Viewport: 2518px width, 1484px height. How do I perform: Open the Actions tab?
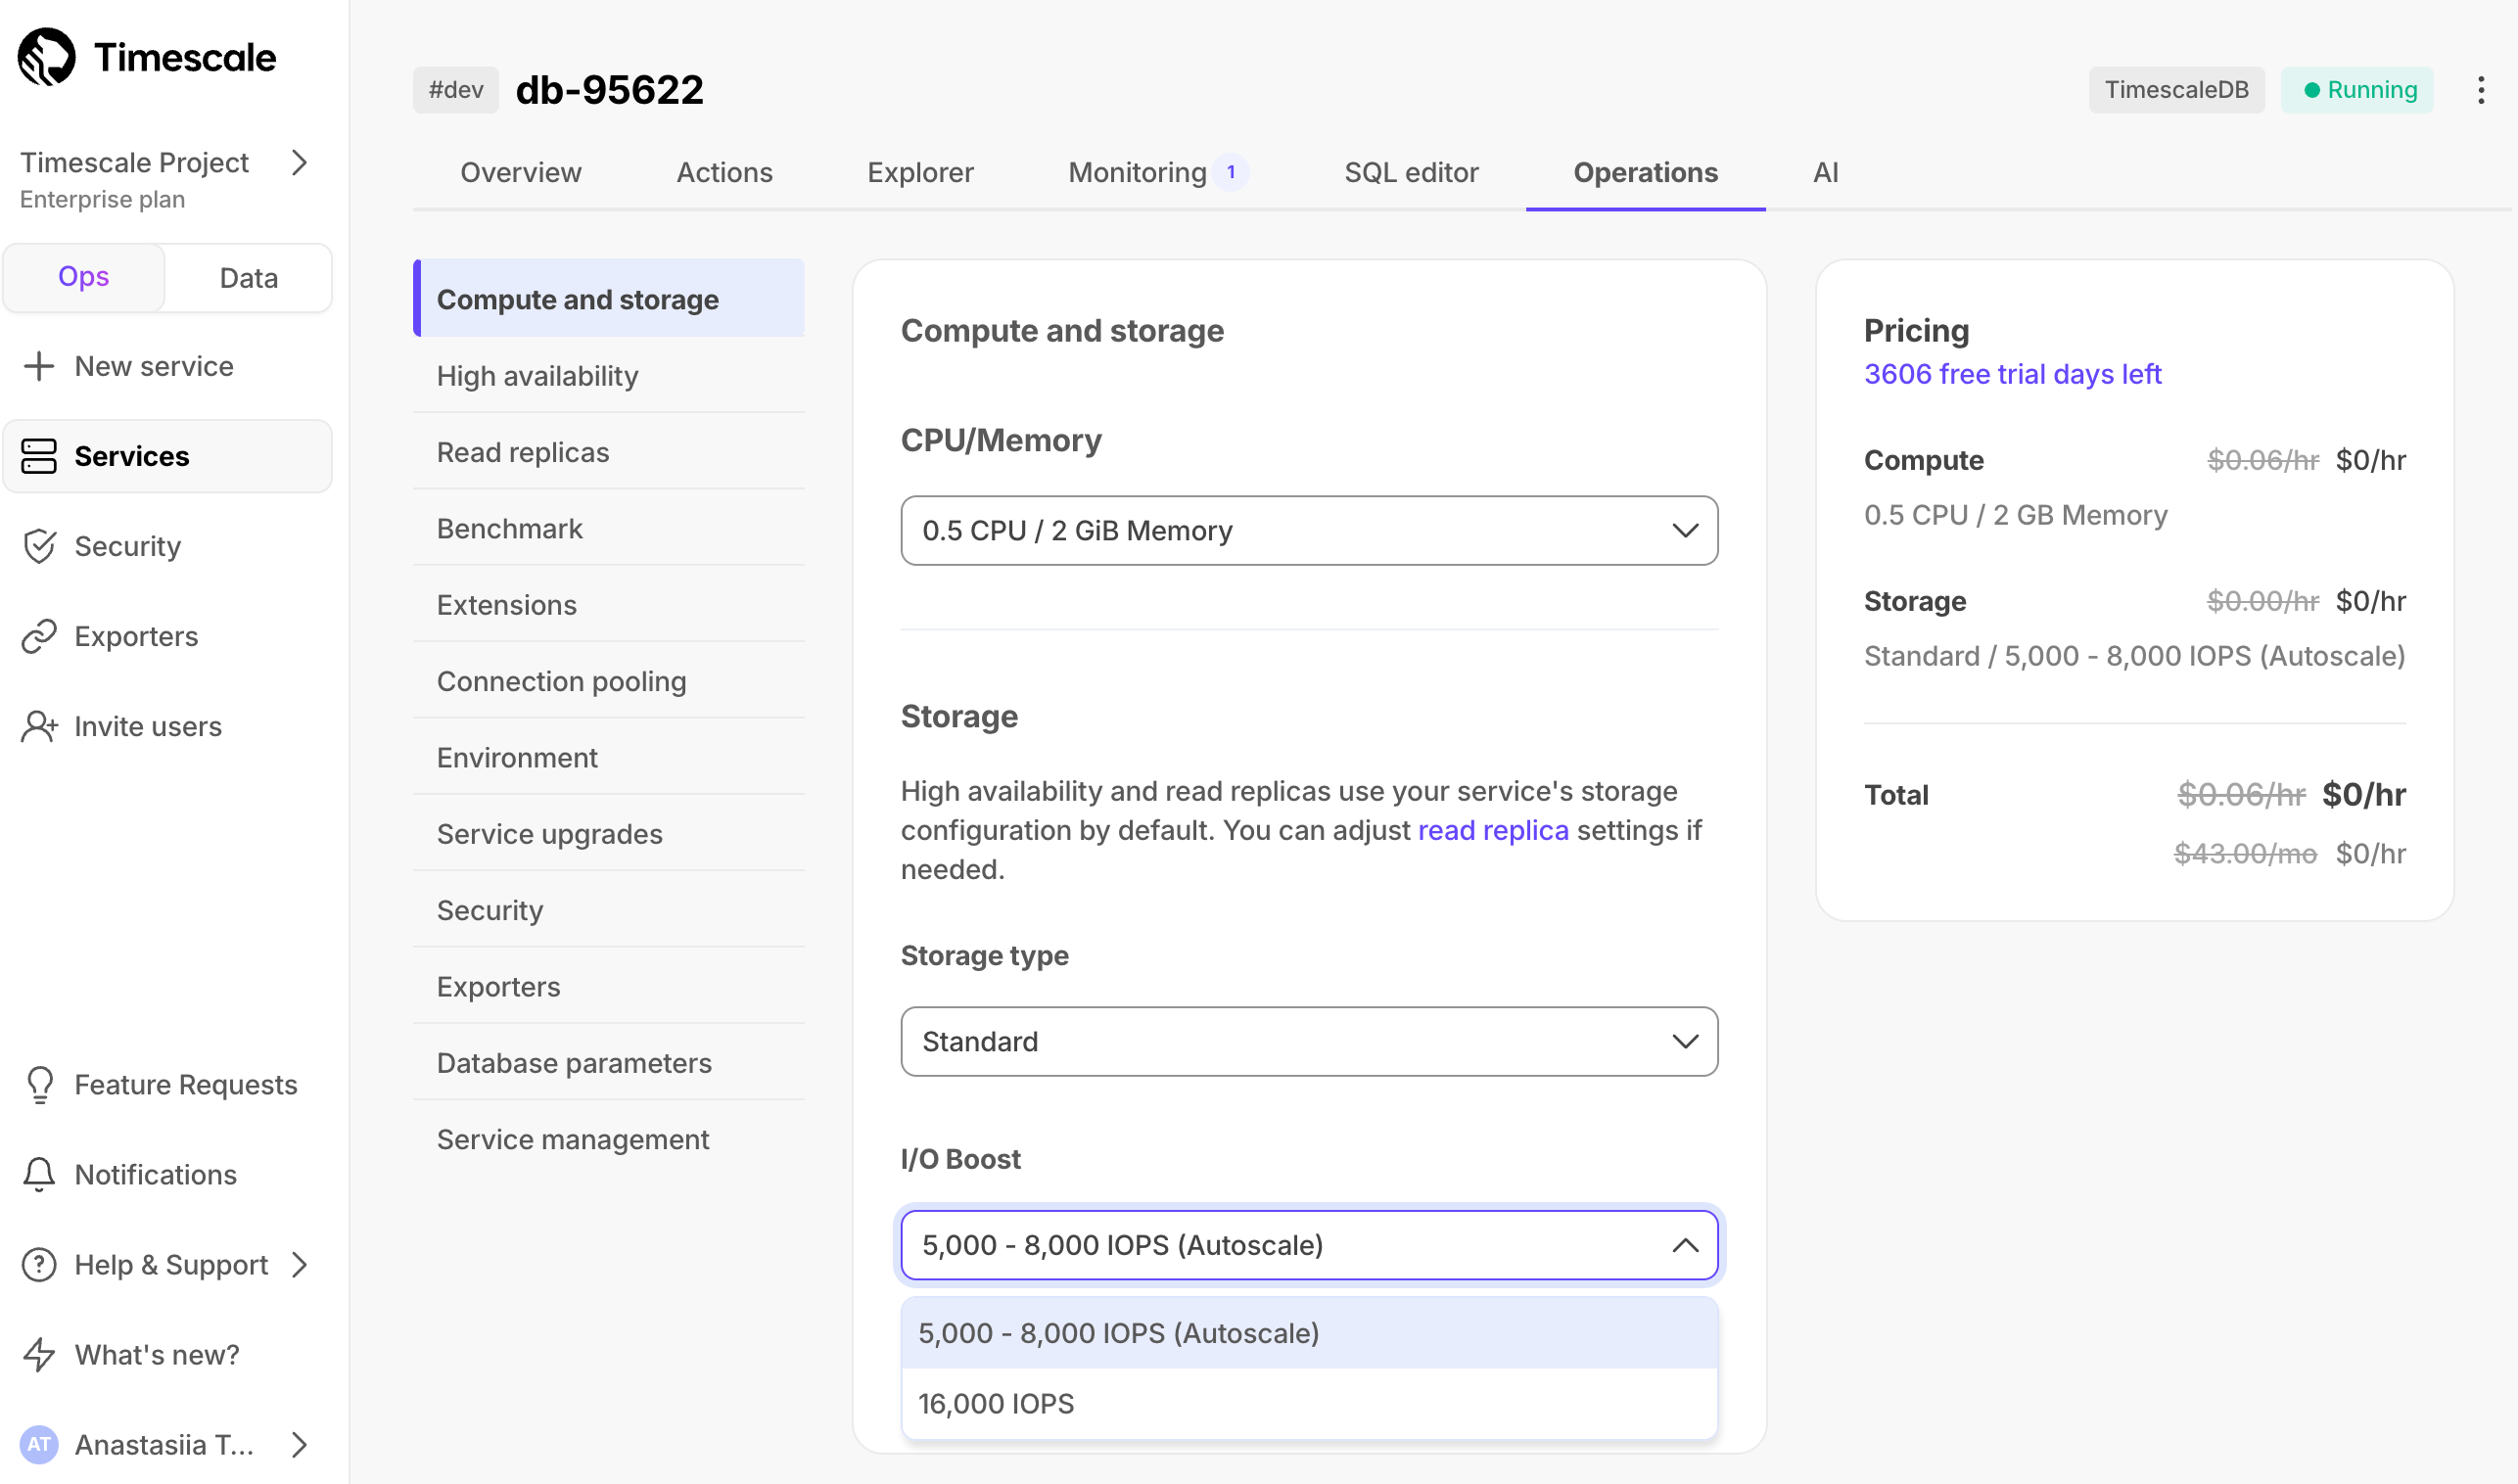pos(724,172)
